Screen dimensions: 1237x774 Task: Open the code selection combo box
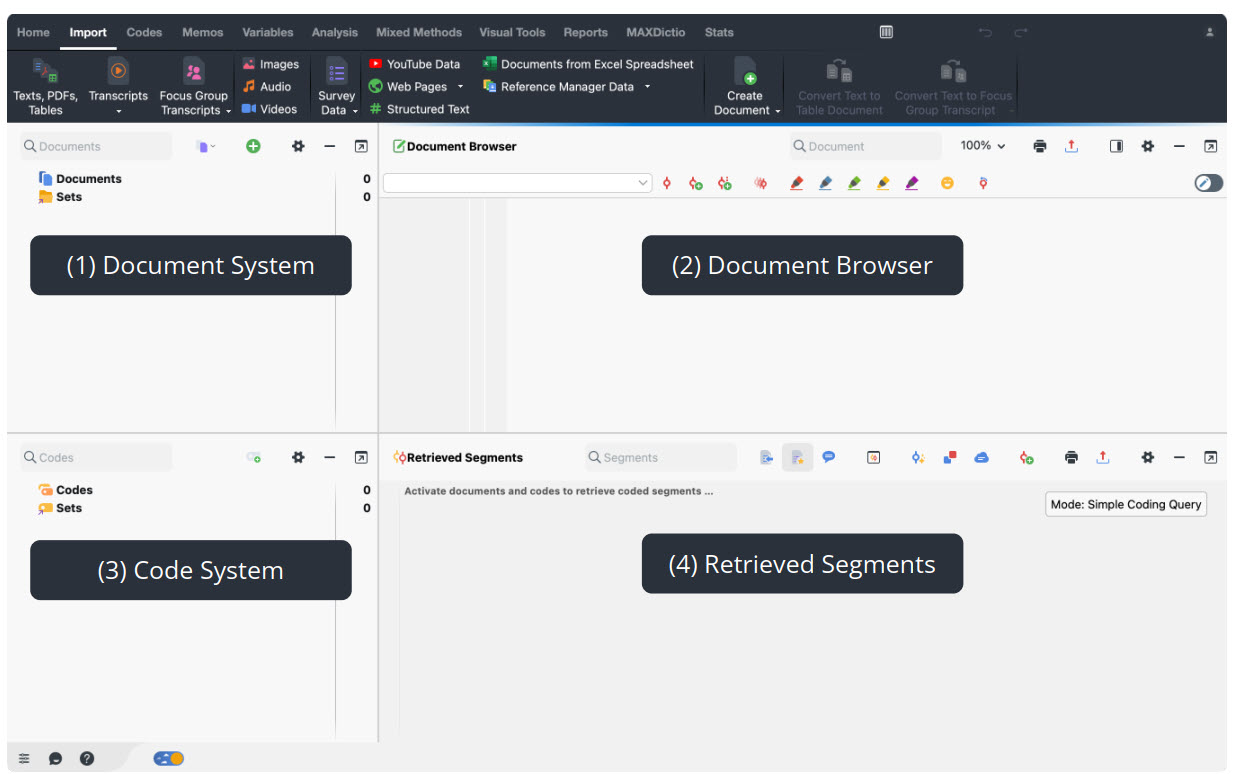coord(517,183)
